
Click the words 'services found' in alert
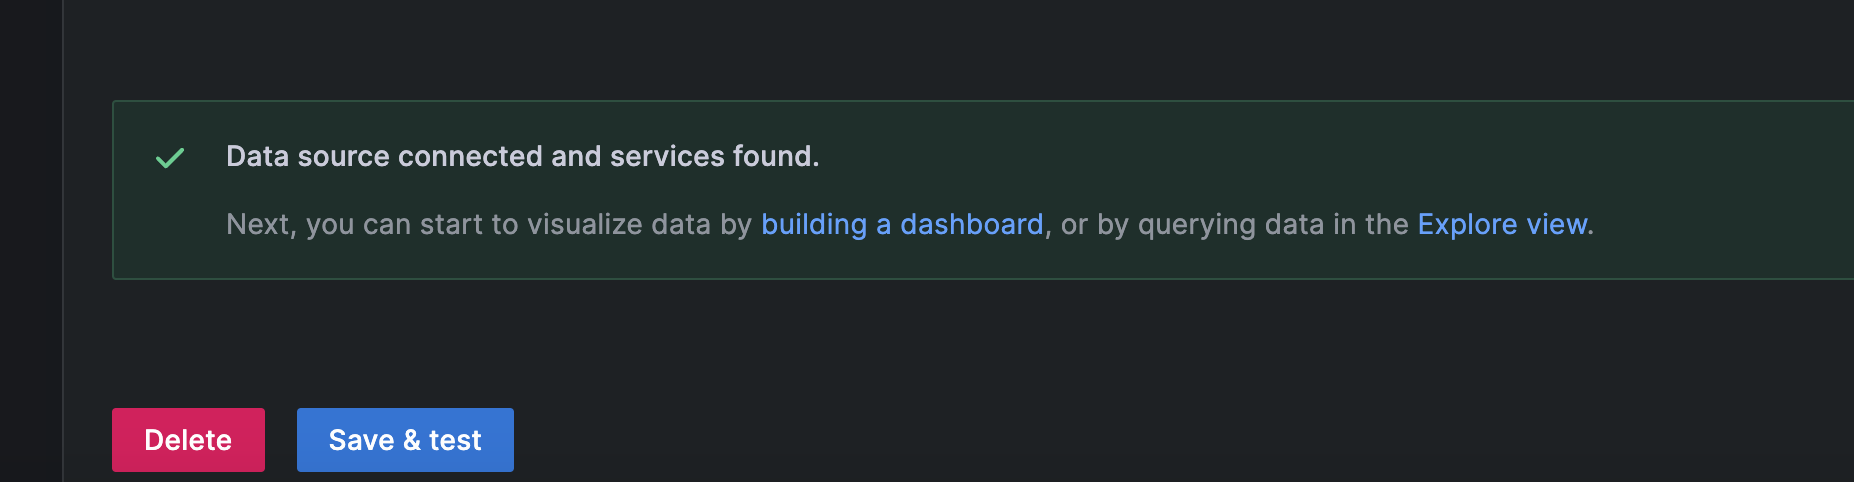point(714,156)
